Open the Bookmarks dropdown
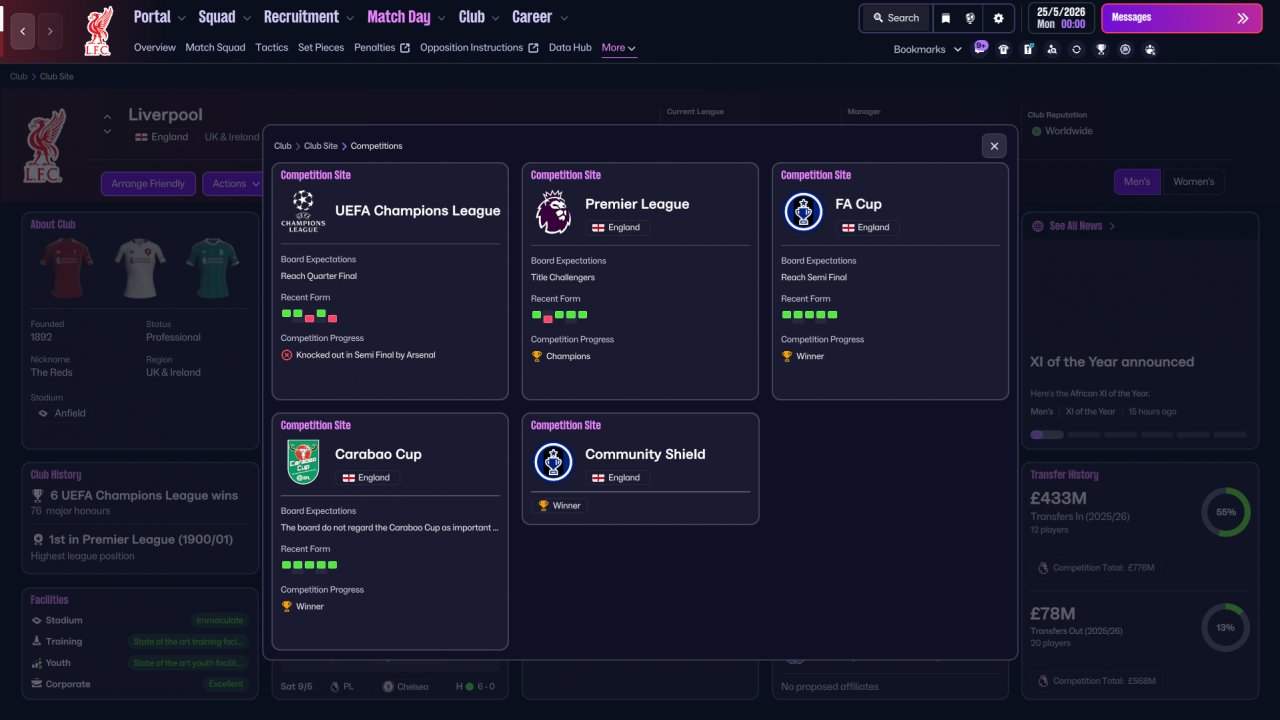Image resolution: width=1280 pixels, height=720 pixels. tap(928, 49)
